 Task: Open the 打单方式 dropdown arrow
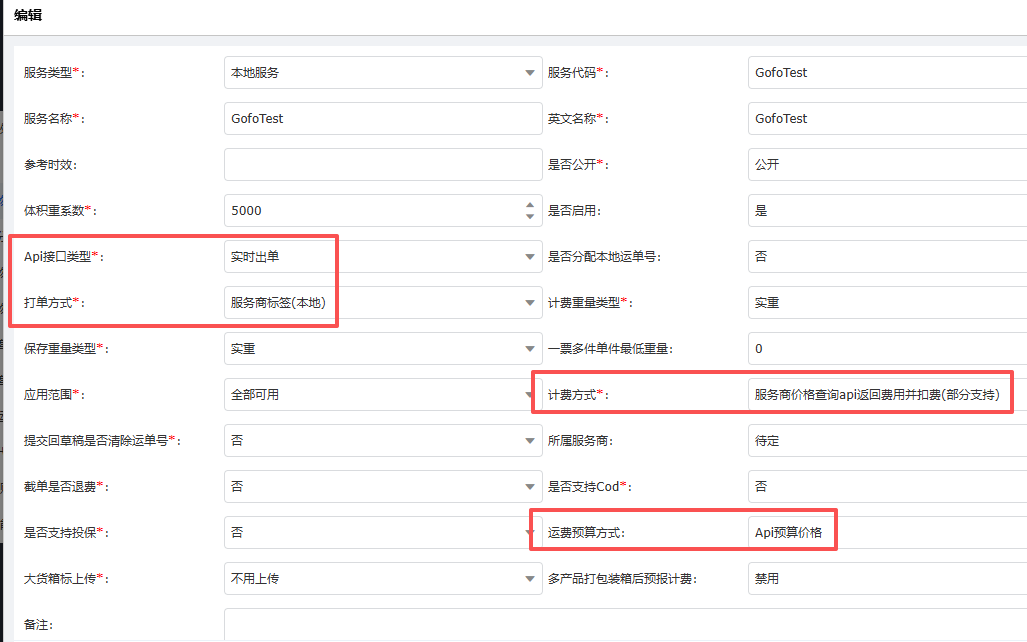click(x=529, y=303)
